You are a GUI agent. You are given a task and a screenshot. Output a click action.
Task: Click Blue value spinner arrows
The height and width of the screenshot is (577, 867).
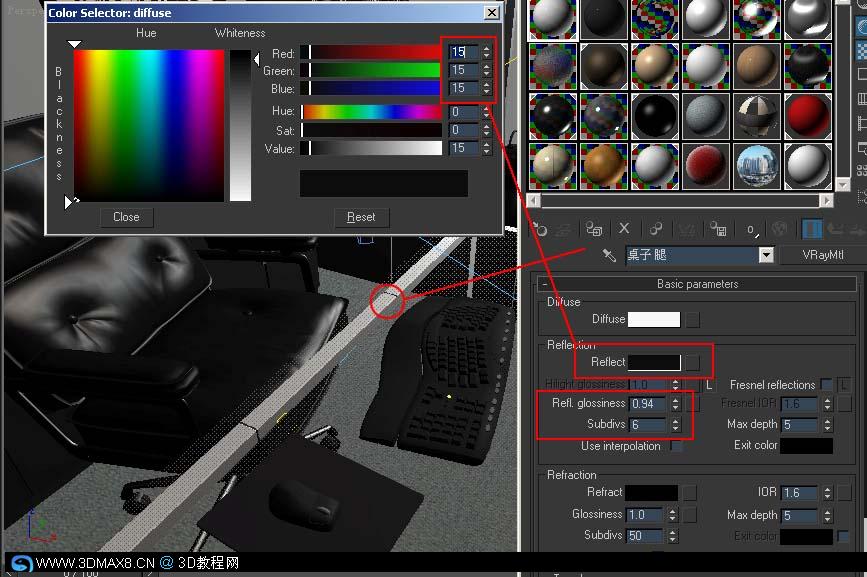click(x=486, y=88)
